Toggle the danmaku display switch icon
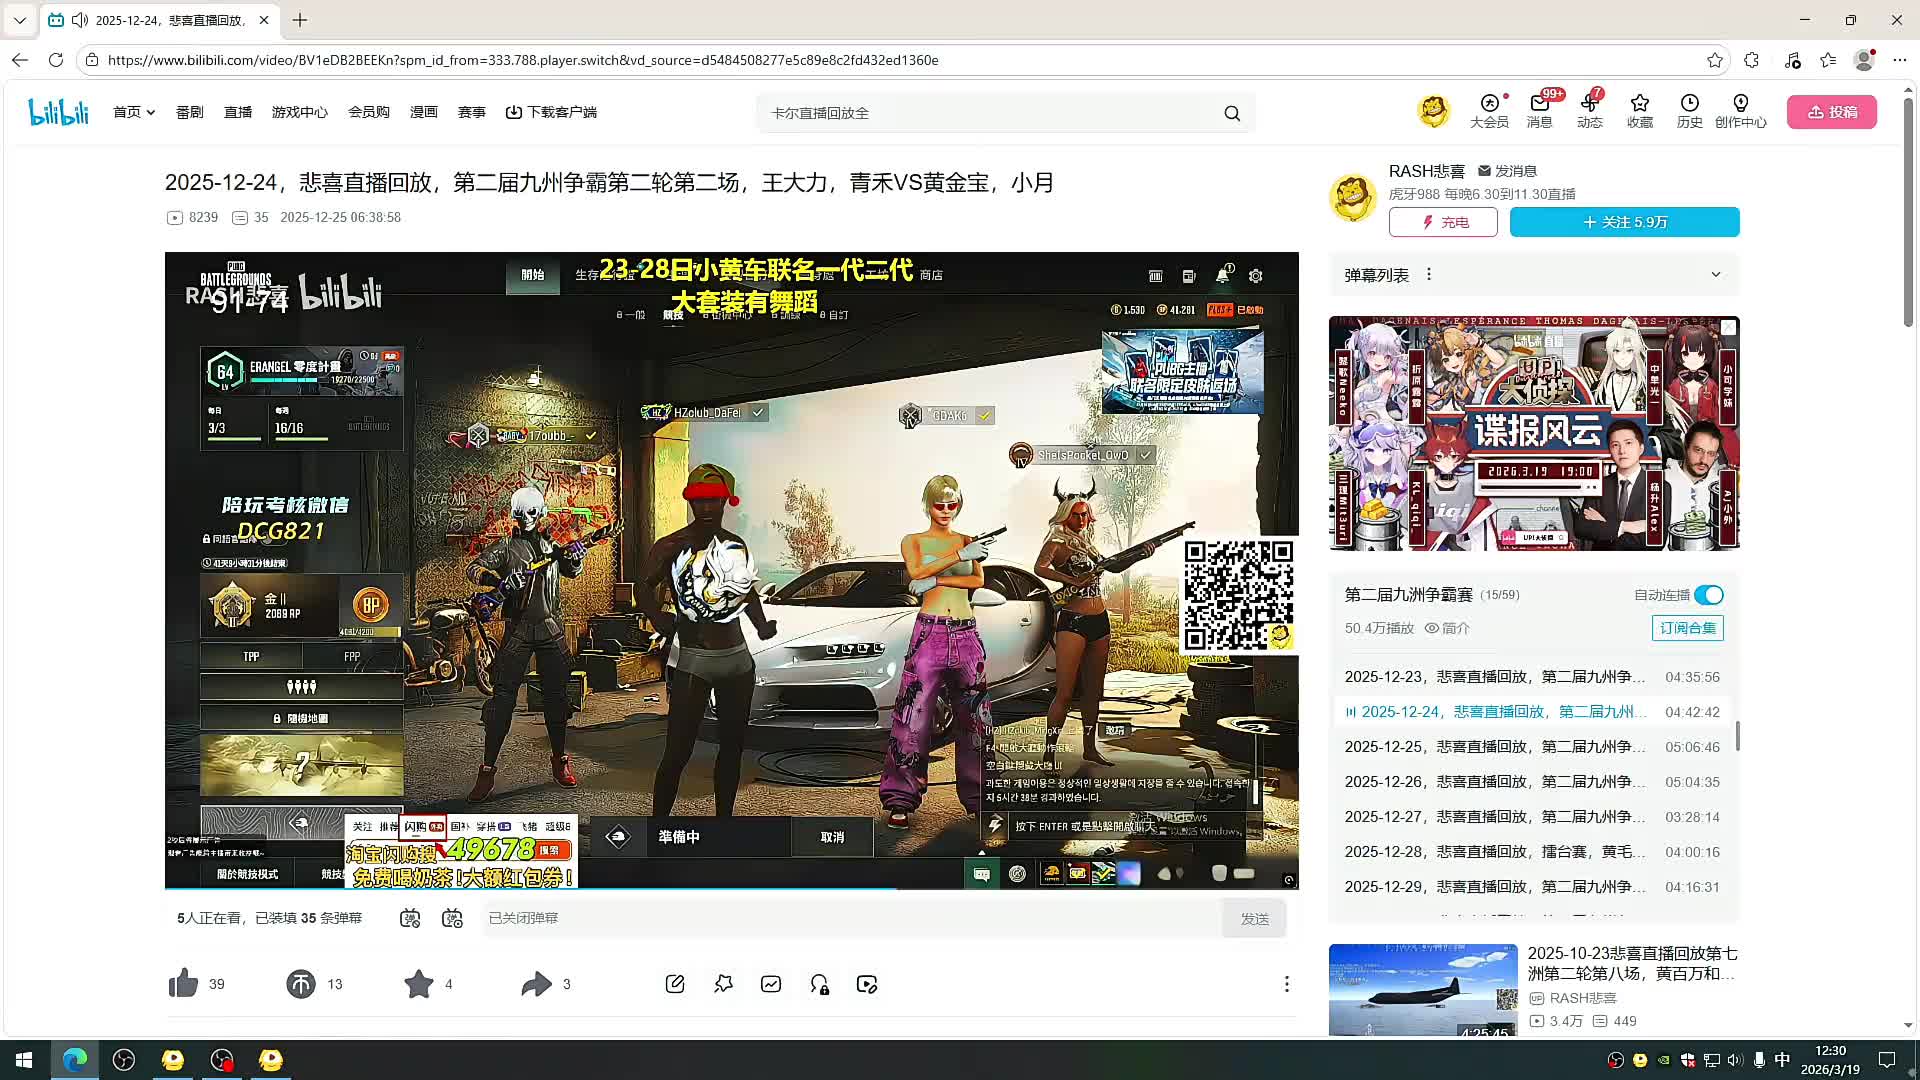 (x=410, y=918)
